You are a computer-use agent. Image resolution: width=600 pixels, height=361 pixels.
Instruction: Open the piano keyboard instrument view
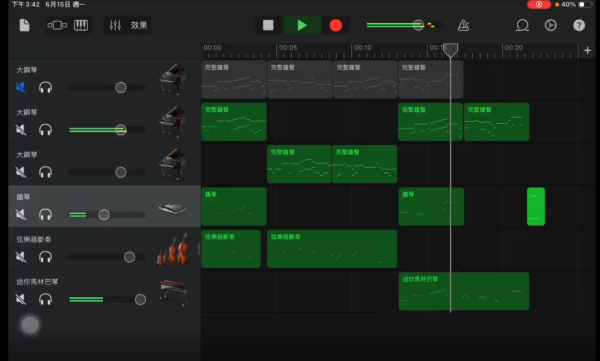[x=81, y=26]
